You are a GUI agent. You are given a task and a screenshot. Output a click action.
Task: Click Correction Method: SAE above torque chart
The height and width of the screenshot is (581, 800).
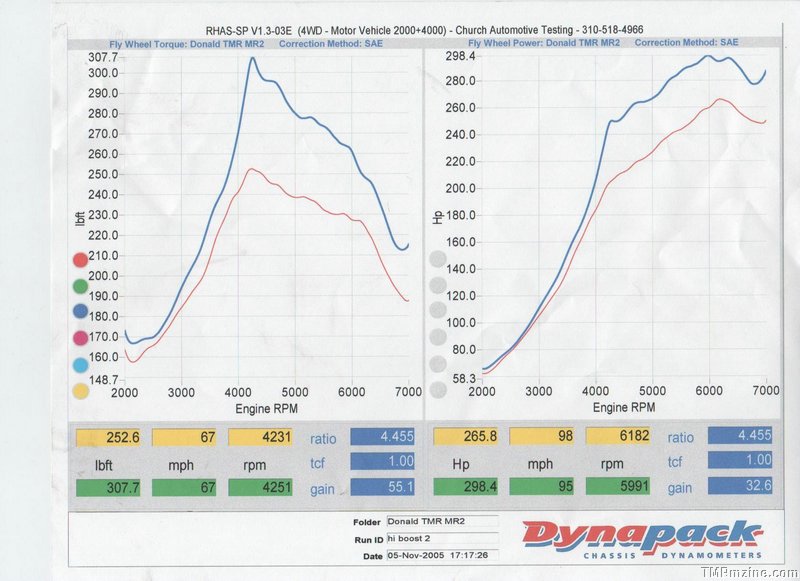tap(331, 44)
